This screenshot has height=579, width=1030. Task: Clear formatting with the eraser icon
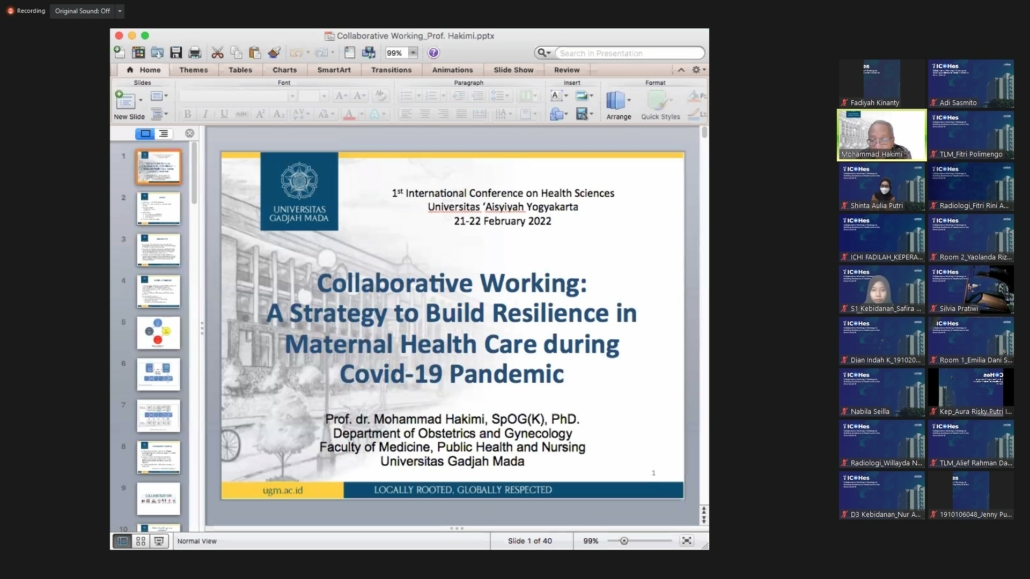click(380, 96)
